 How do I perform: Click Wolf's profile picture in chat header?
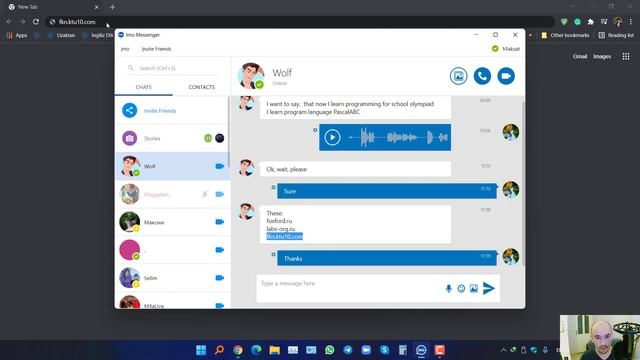click(x=251, y=76)
